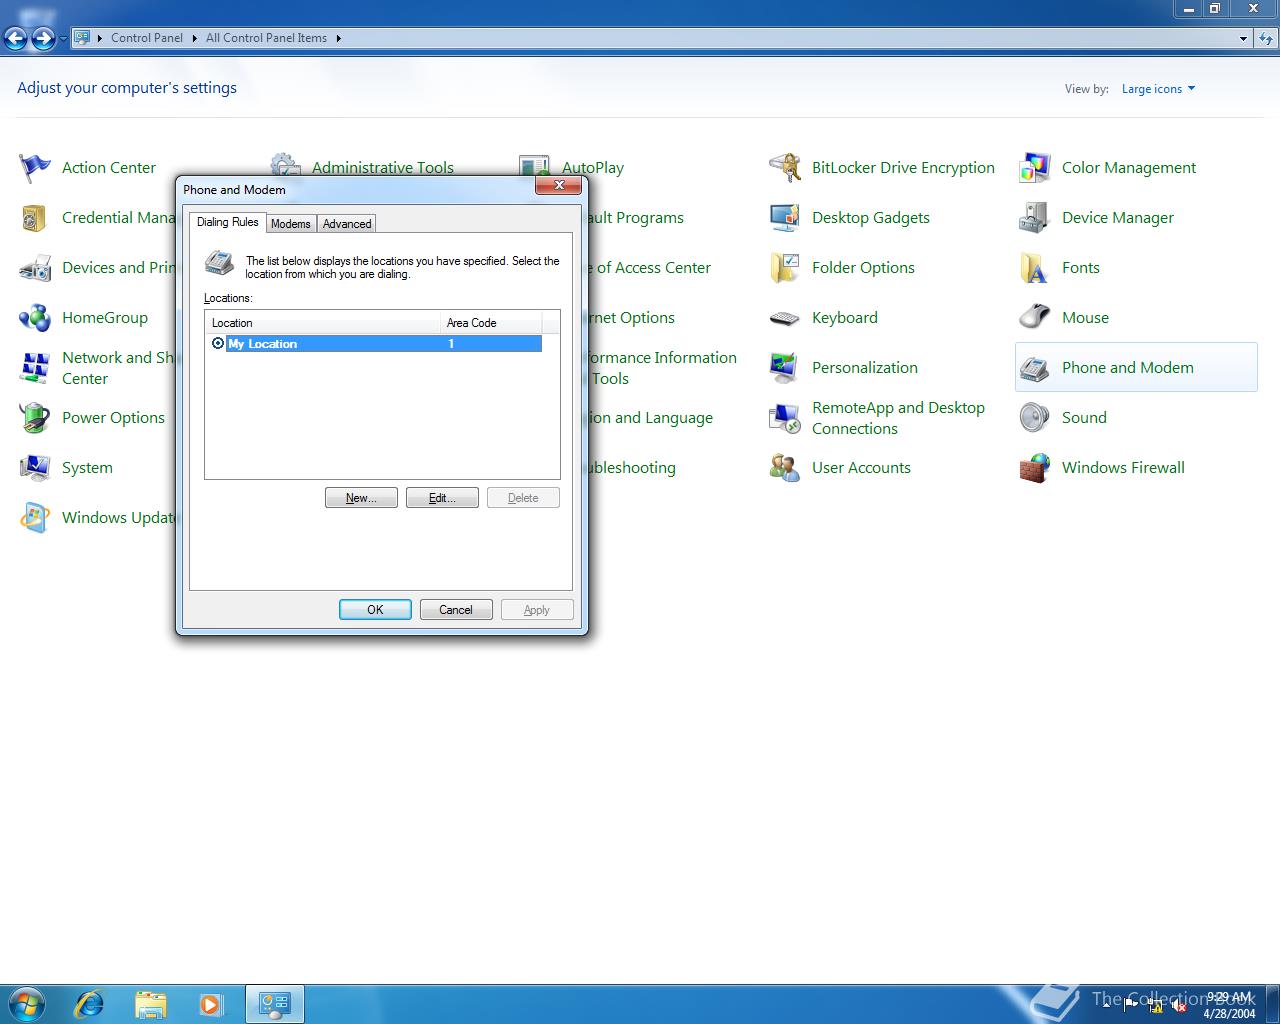Open the System icon

pyautogui.click(x=35, y=468)
